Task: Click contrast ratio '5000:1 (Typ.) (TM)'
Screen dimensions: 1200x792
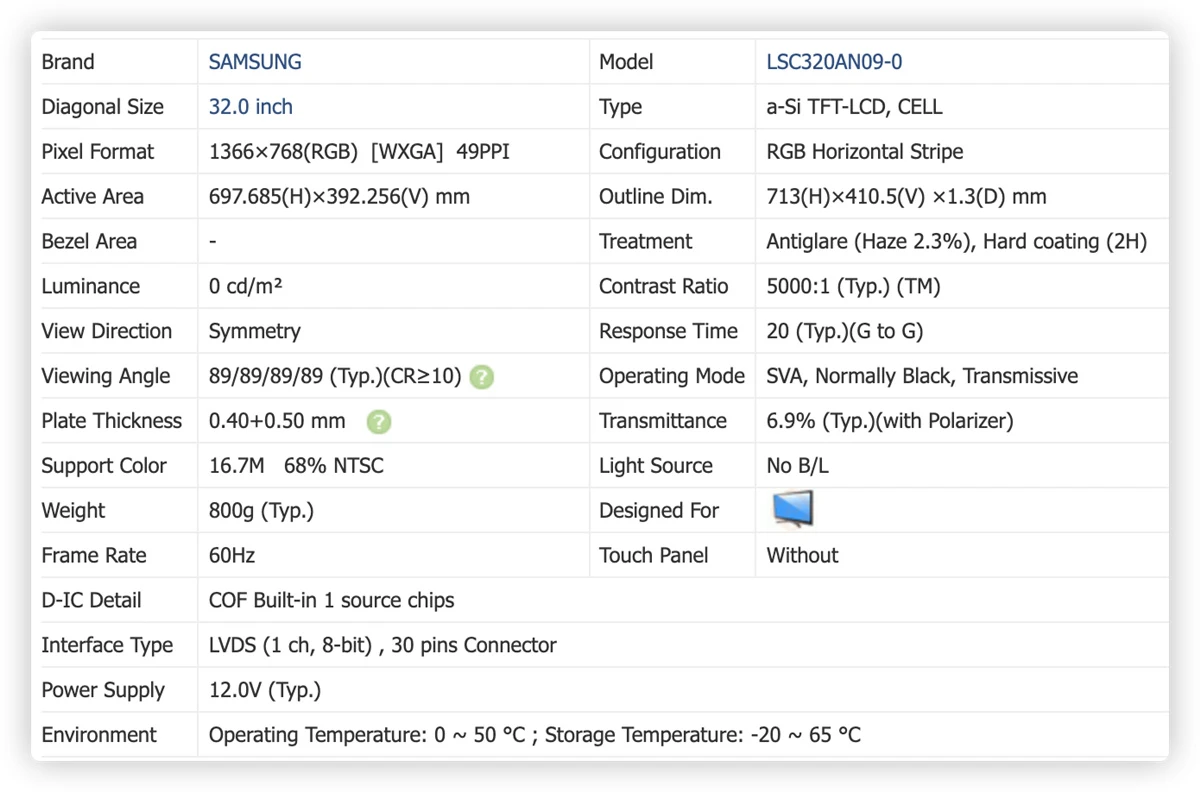Action: tap(853, 287)
